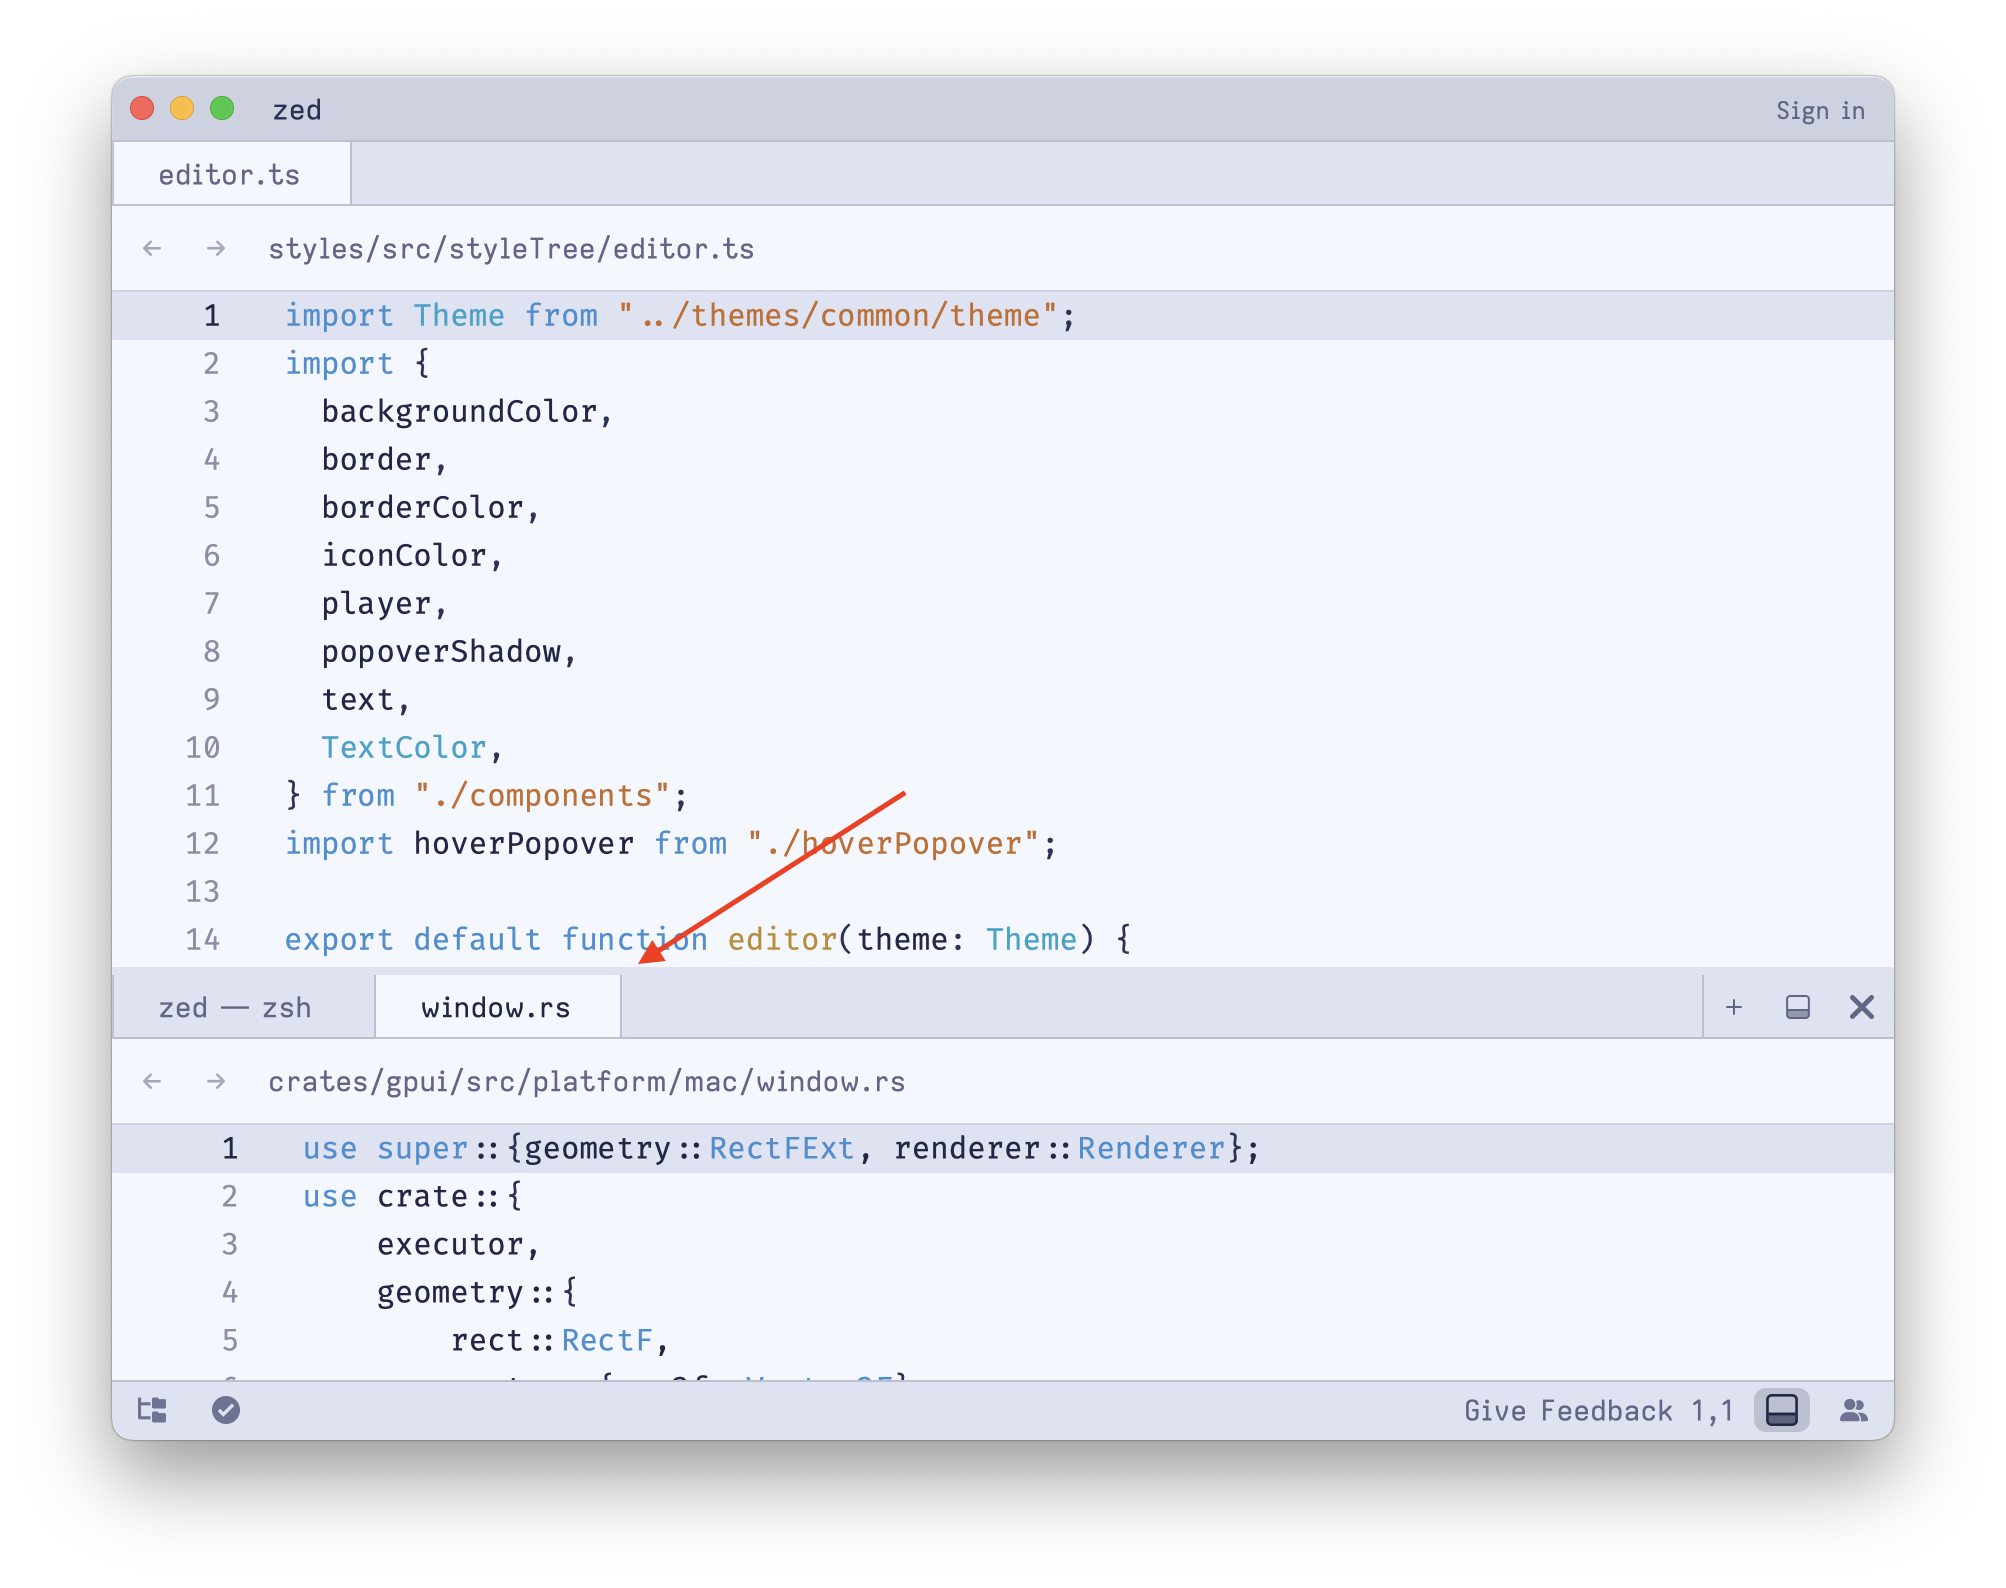The width and height of the screenshot is (2006, 1588).
Task: Click the back arrow above editor.ts
Action: point(152,247)
